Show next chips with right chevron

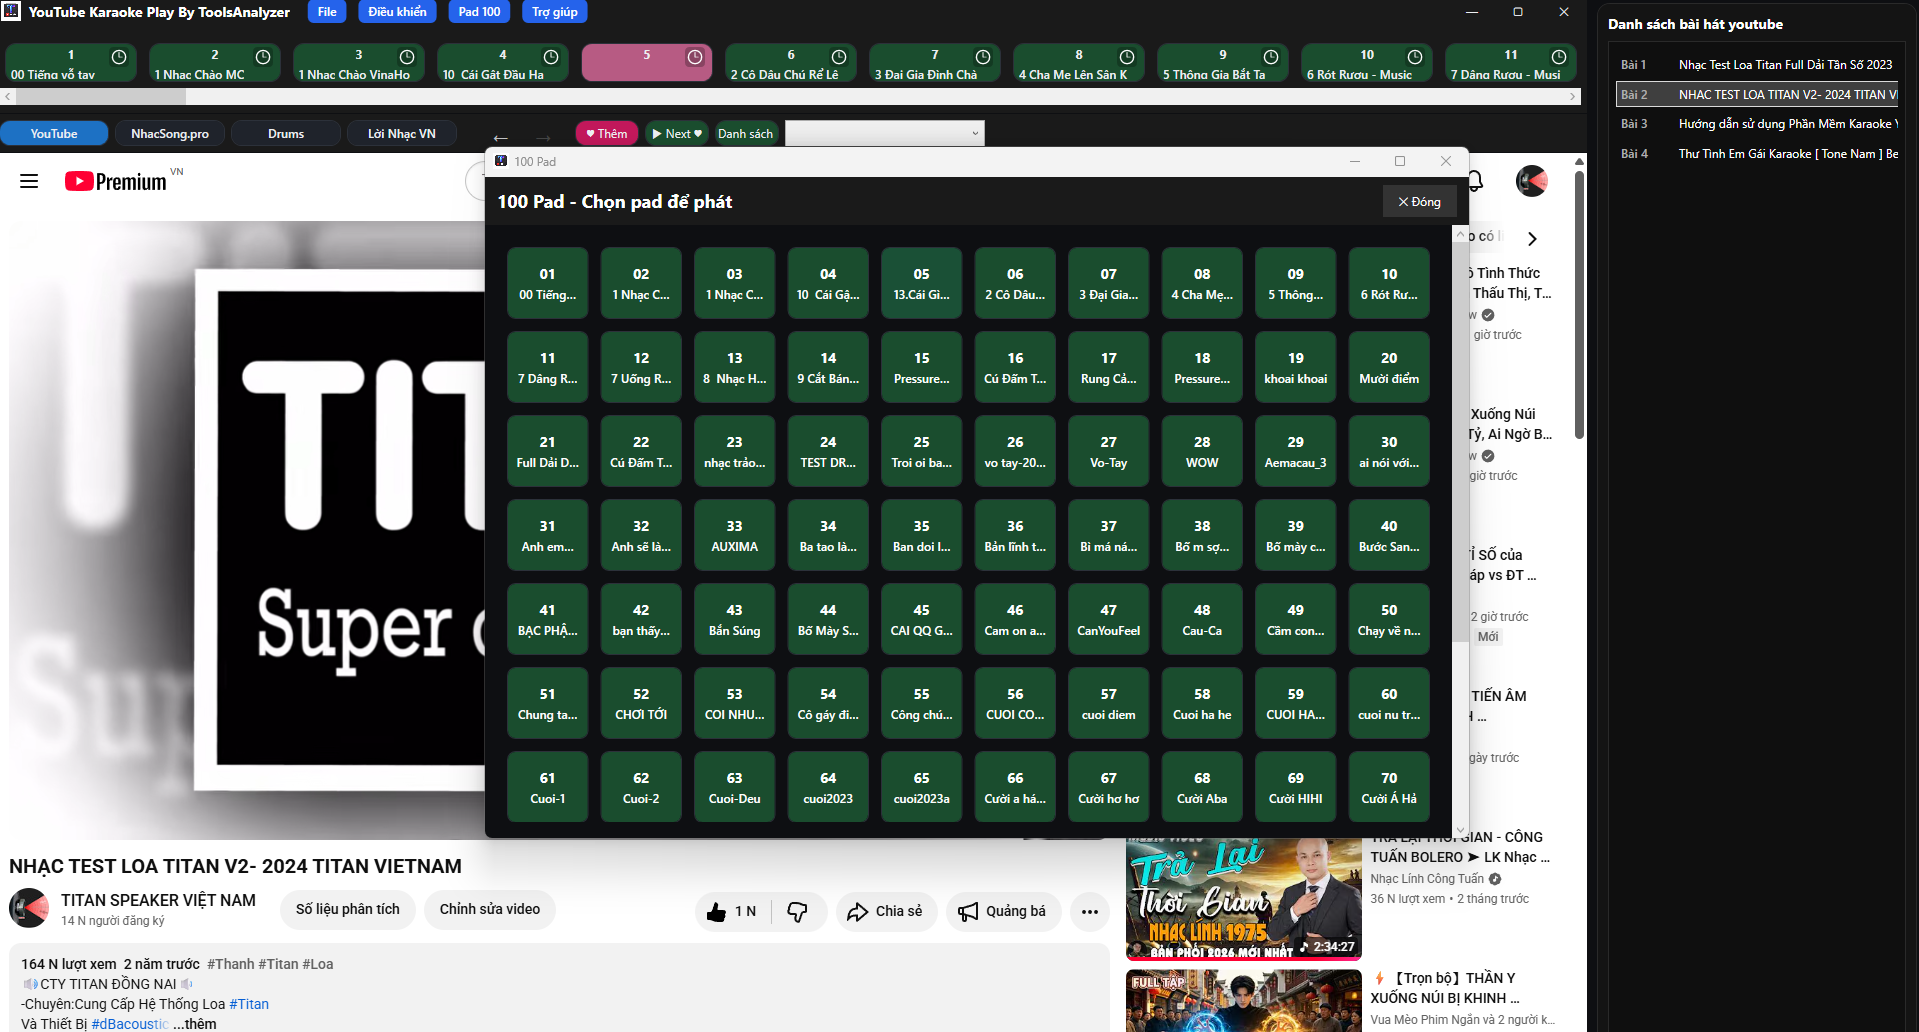tap(1532, 238)
